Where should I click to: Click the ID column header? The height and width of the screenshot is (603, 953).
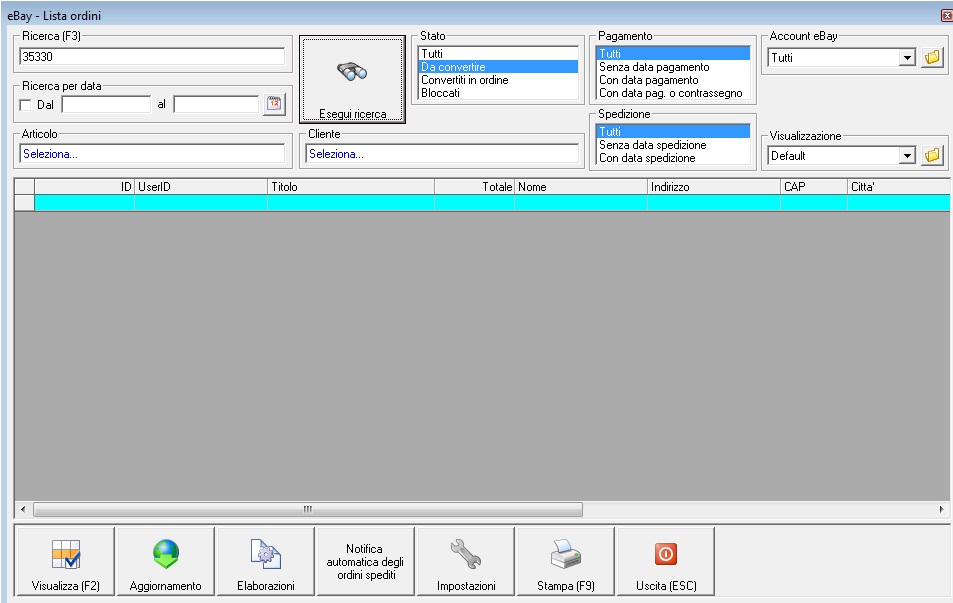[84, 187]
